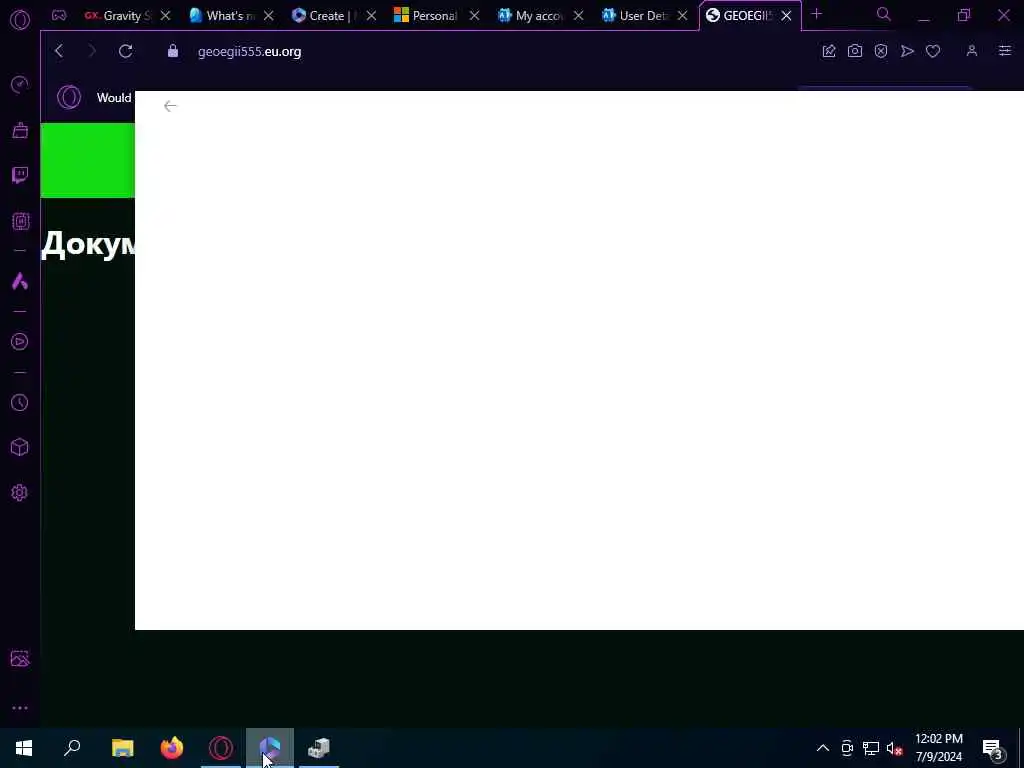The image size is (1024, 768).
Task: Click the address bar URL geoegii555.eu.org
Action: click(x=249, y=52)
